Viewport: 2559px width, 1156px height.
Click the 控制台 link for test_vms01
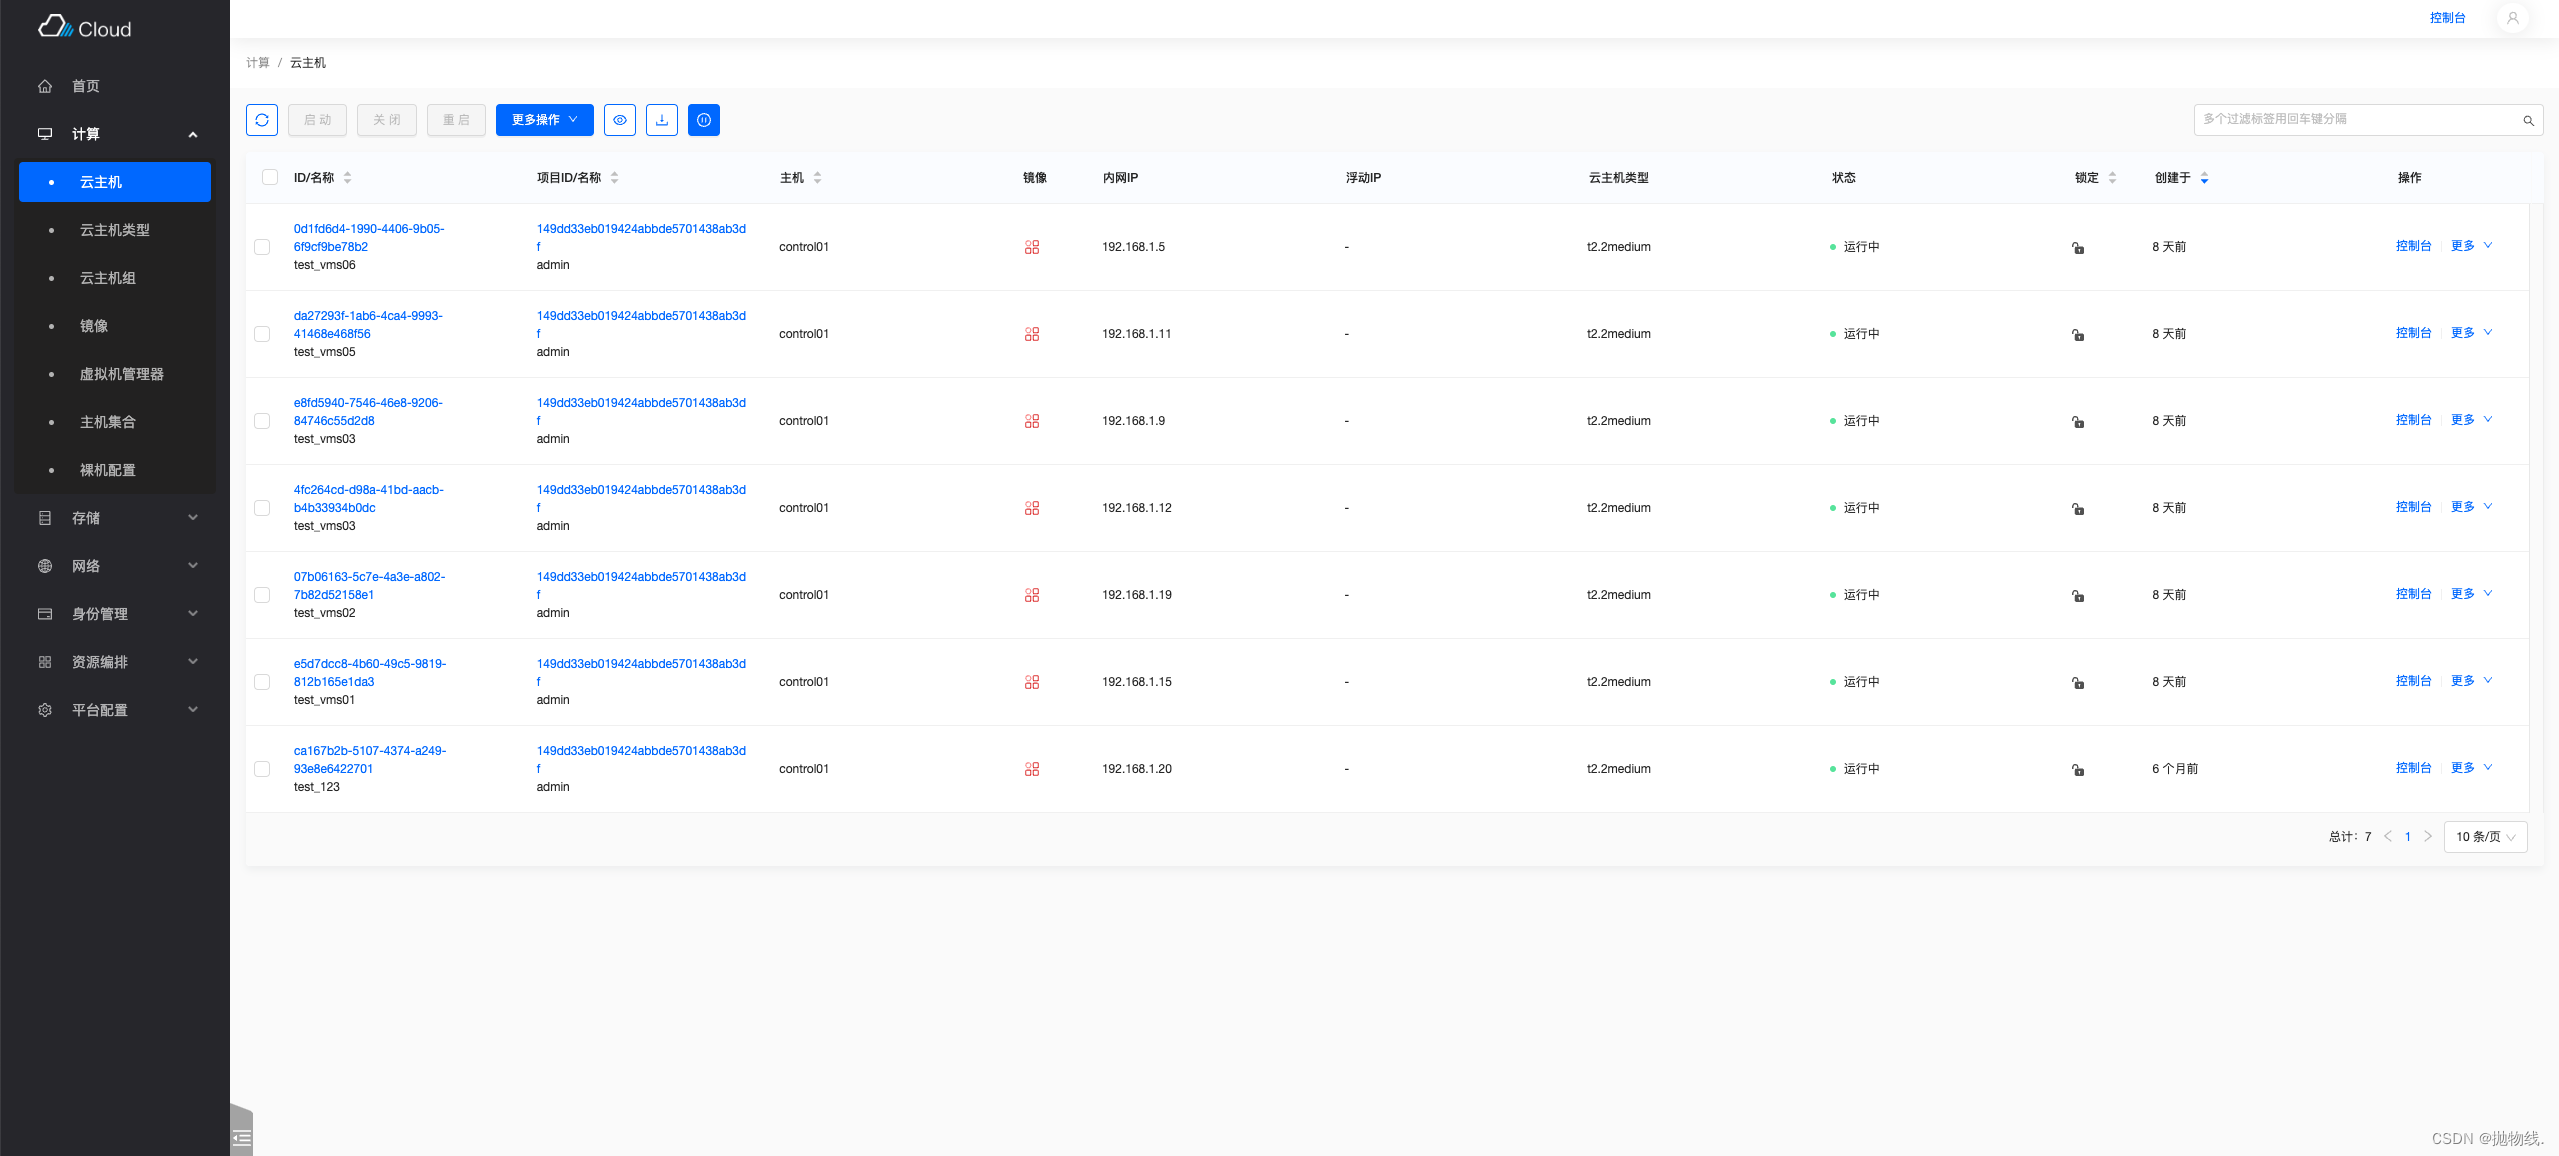tap(2413, 680)
